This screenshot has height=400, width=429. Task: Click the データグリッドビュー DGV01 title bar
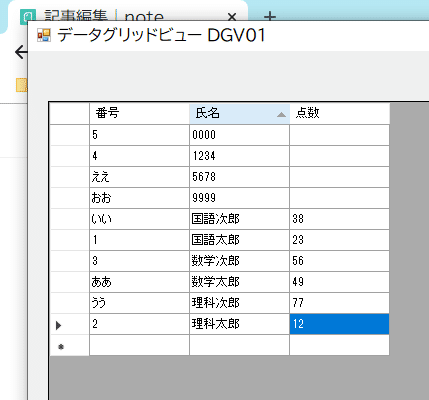[229, 35]
